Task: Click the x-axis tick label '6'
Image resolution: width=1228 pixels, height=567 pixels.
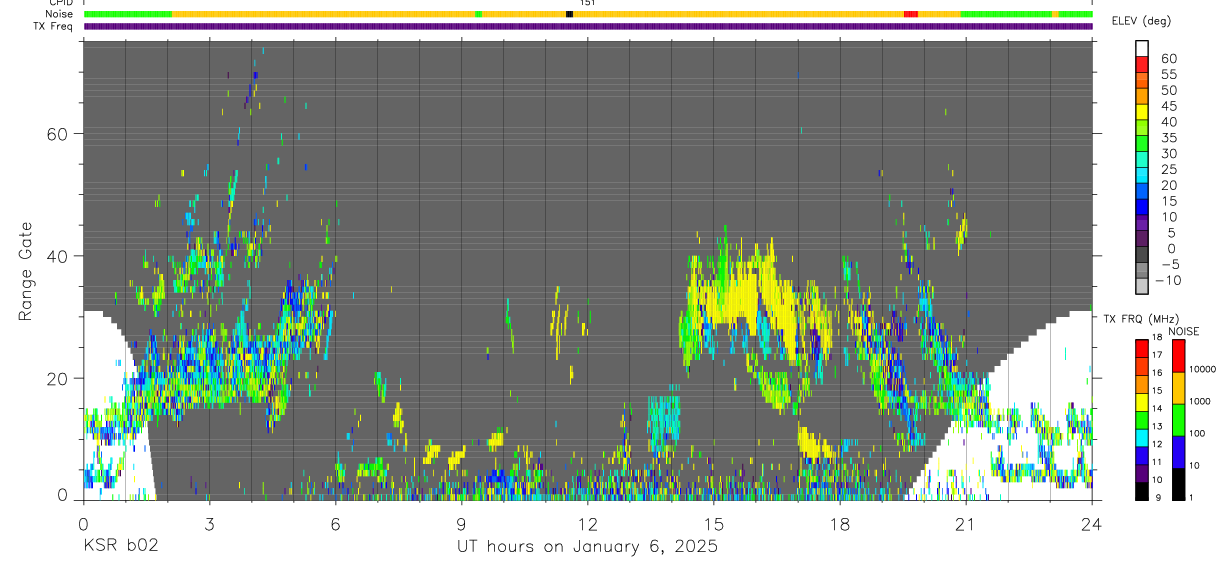Action: click(335, 523)
